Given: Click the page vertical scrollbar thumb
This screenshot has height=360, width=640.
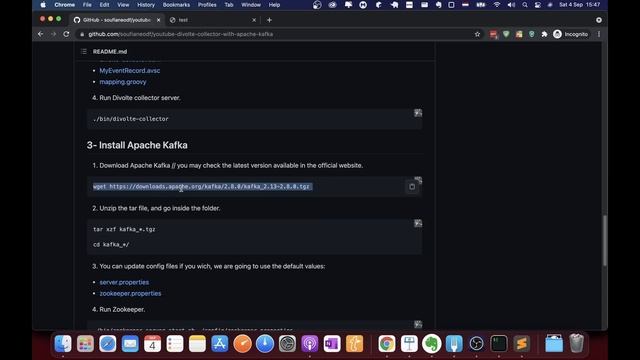Looking at the screenshot, I should [x=604, y=240].
